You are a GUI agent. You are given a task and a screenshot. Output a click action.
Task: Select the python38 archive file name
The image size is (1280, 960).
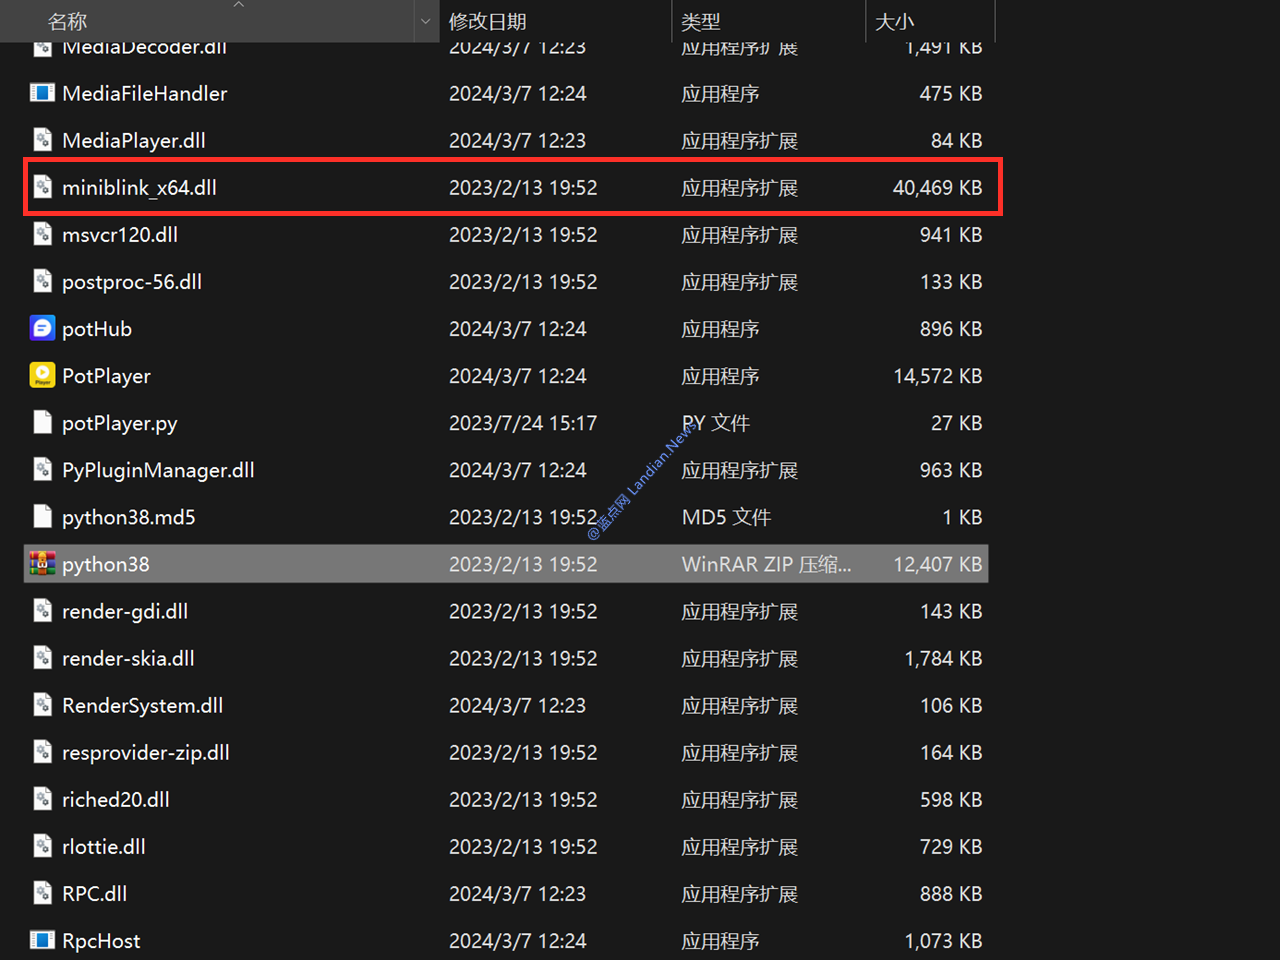pos(106,564)
